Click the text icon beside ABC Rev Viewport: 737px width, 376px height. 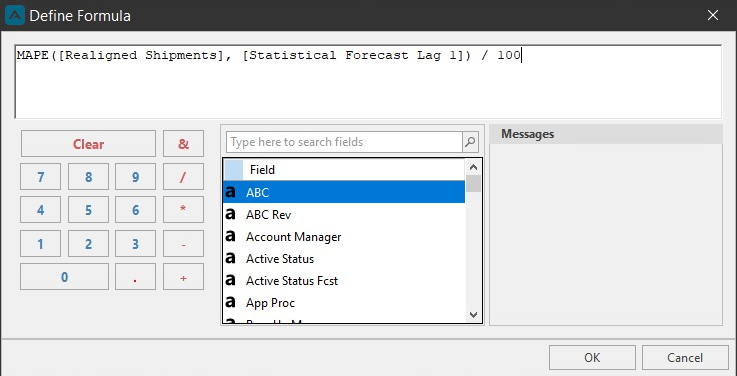pyautogui.click(x=230, y=215)
